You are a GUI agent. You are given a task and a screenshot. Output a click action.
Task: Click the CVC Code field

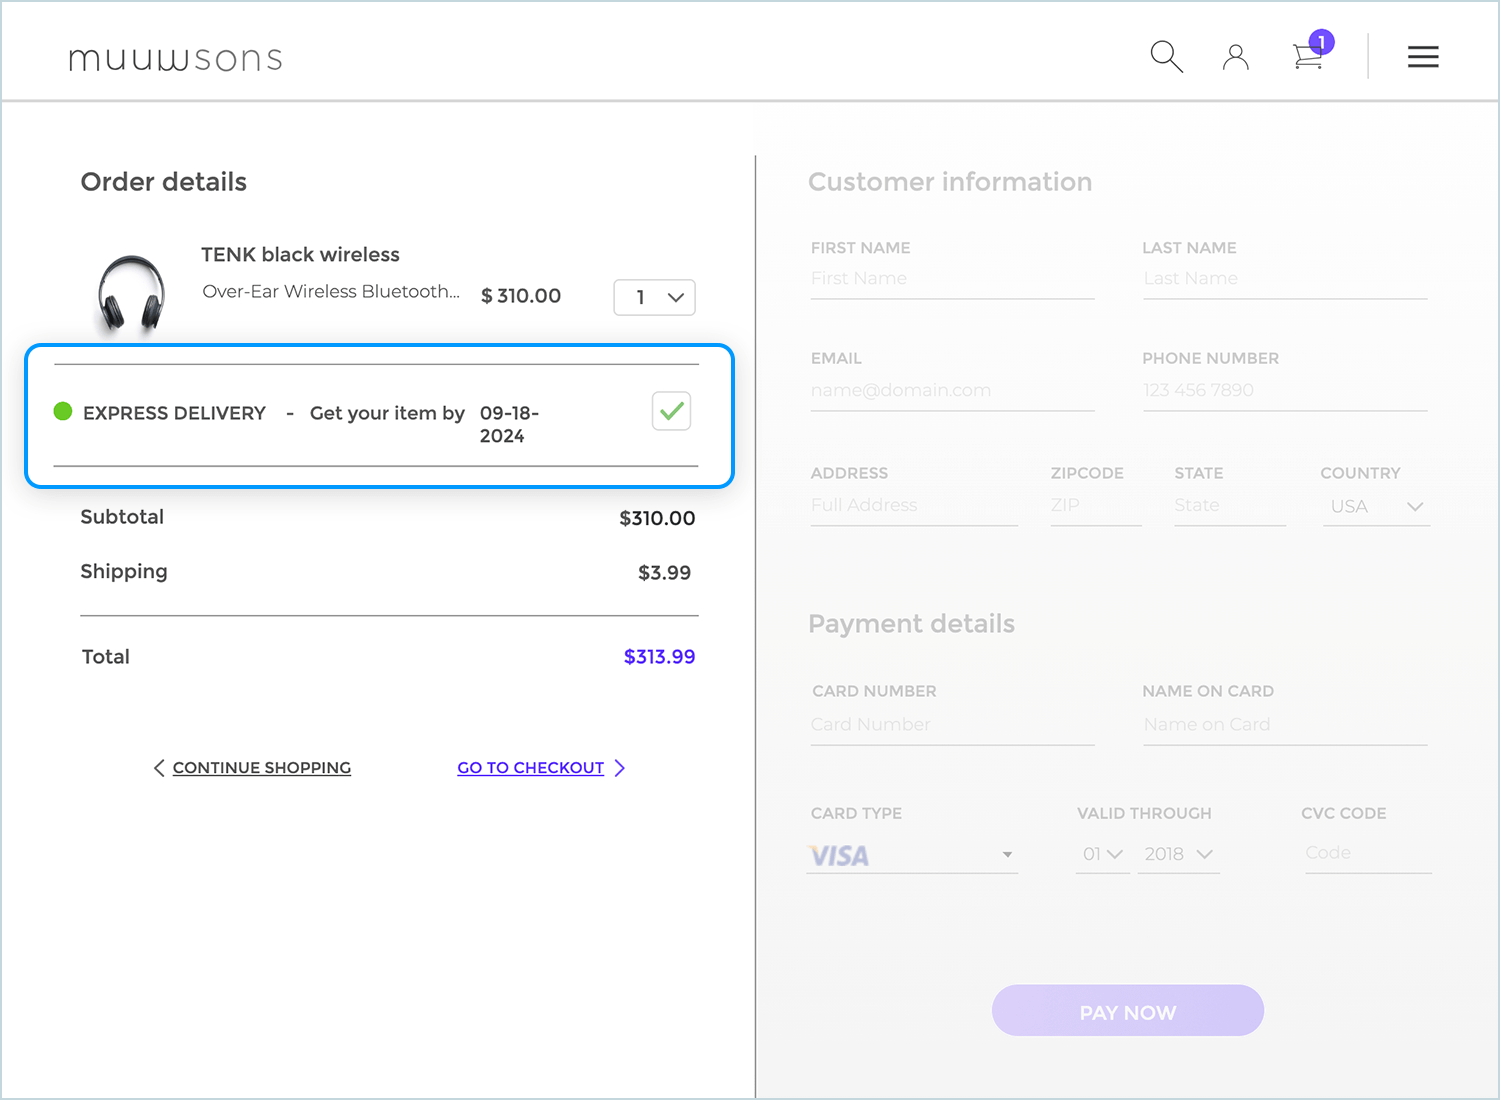pos(1368,854)
